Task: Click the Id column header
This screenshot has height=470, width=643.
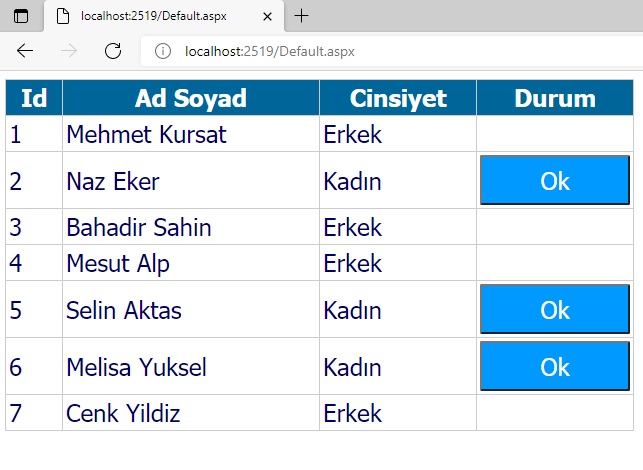Action: point(34,98)
